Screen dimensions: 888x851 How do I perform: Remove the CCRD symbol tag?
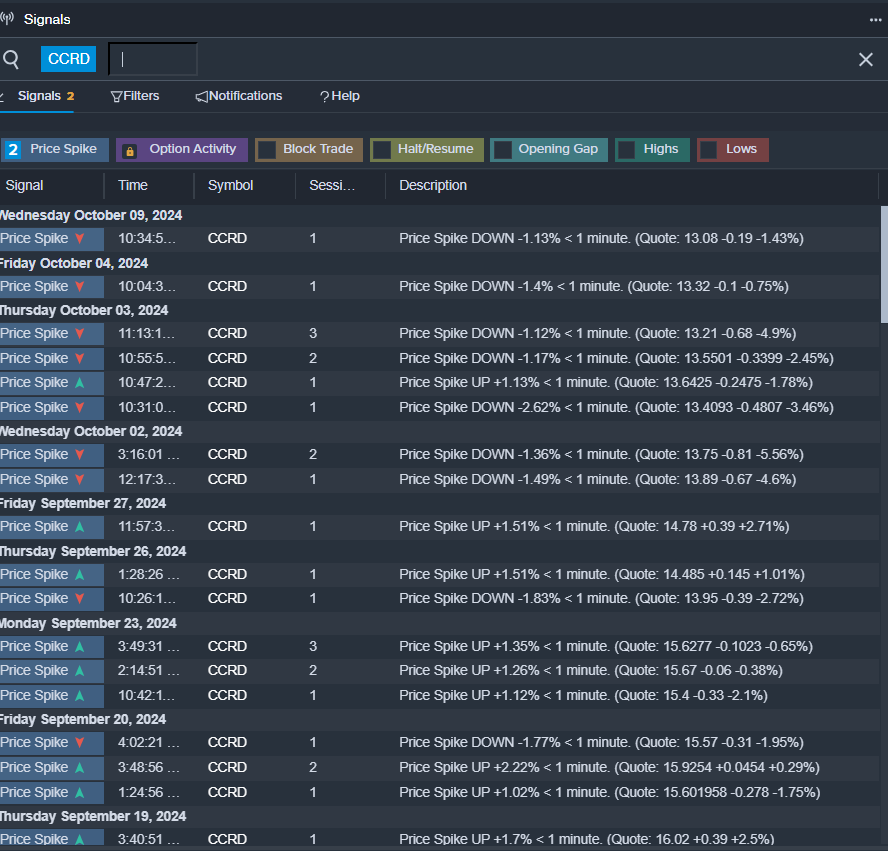(x=69, y=59)
